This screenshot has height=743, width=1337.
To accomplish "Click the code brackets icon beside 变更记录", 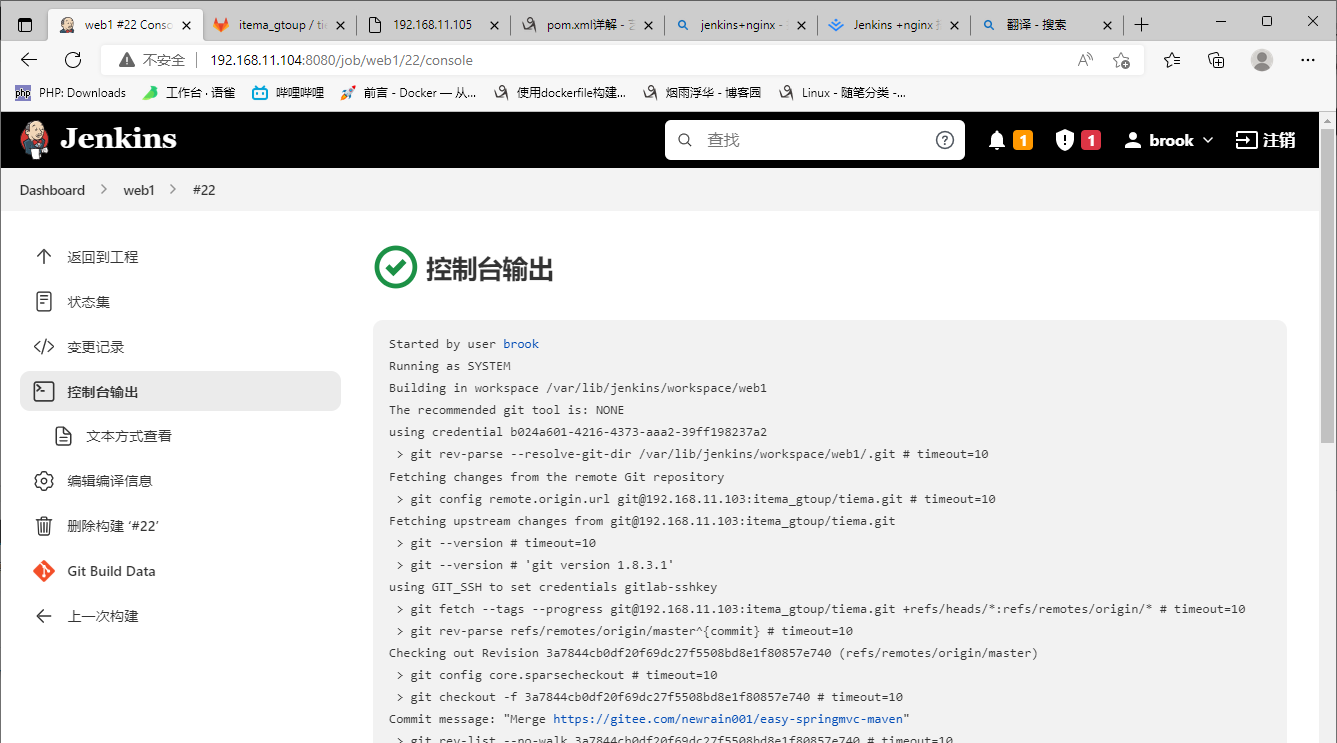I will click(x=44, y=347).
